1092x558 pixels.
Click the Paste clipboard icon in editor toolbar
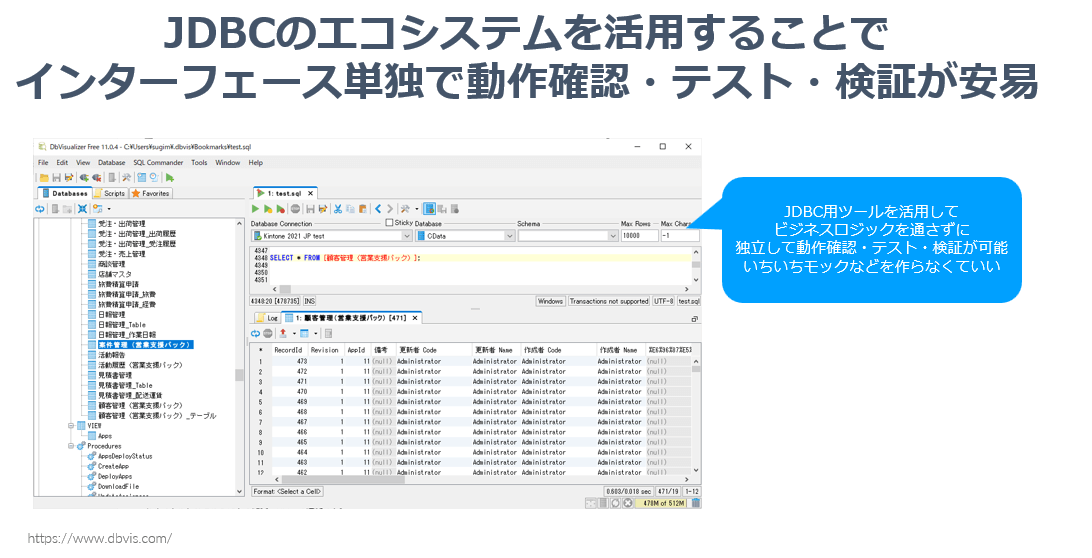(363, 208)
